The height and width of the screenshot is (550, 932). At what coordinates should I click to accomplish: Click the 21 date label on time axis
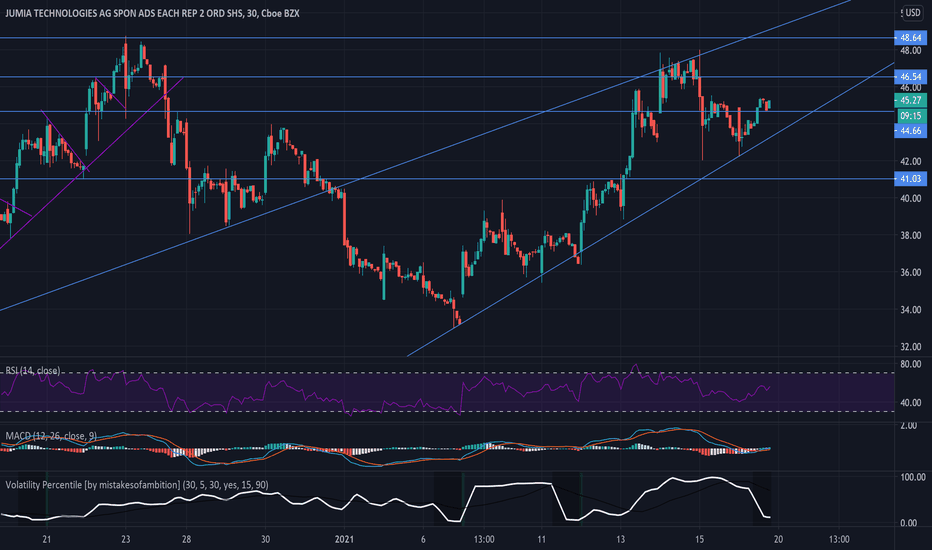click(46, 540)
